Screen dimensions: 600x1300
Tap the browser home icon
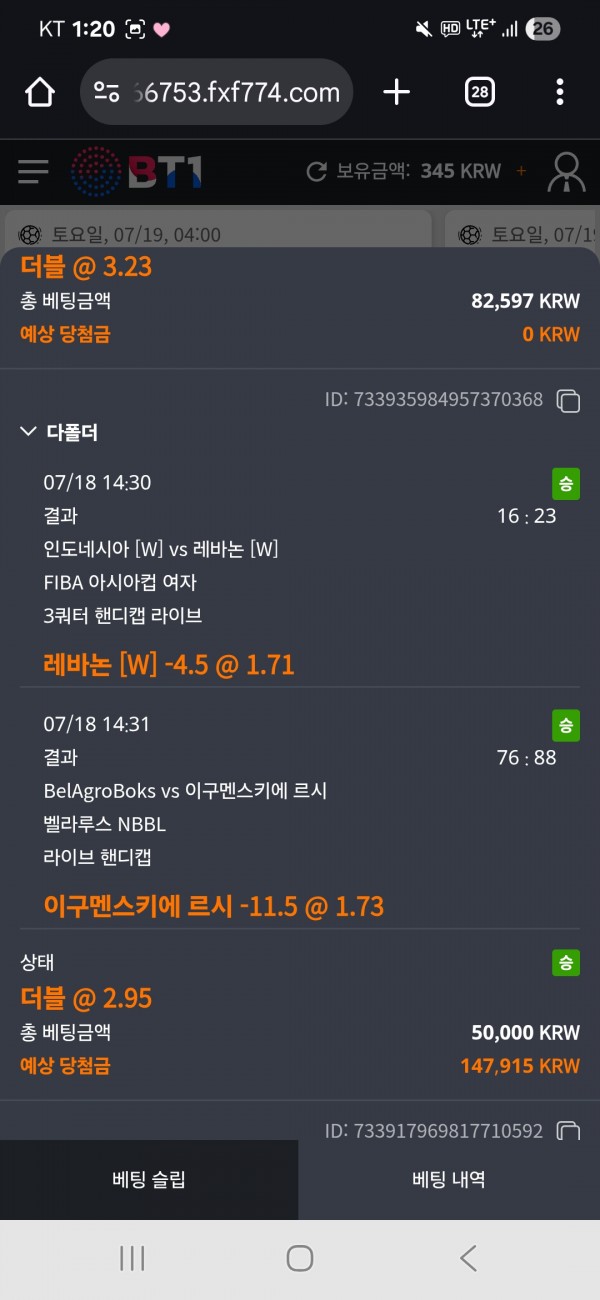pos(40,93)
